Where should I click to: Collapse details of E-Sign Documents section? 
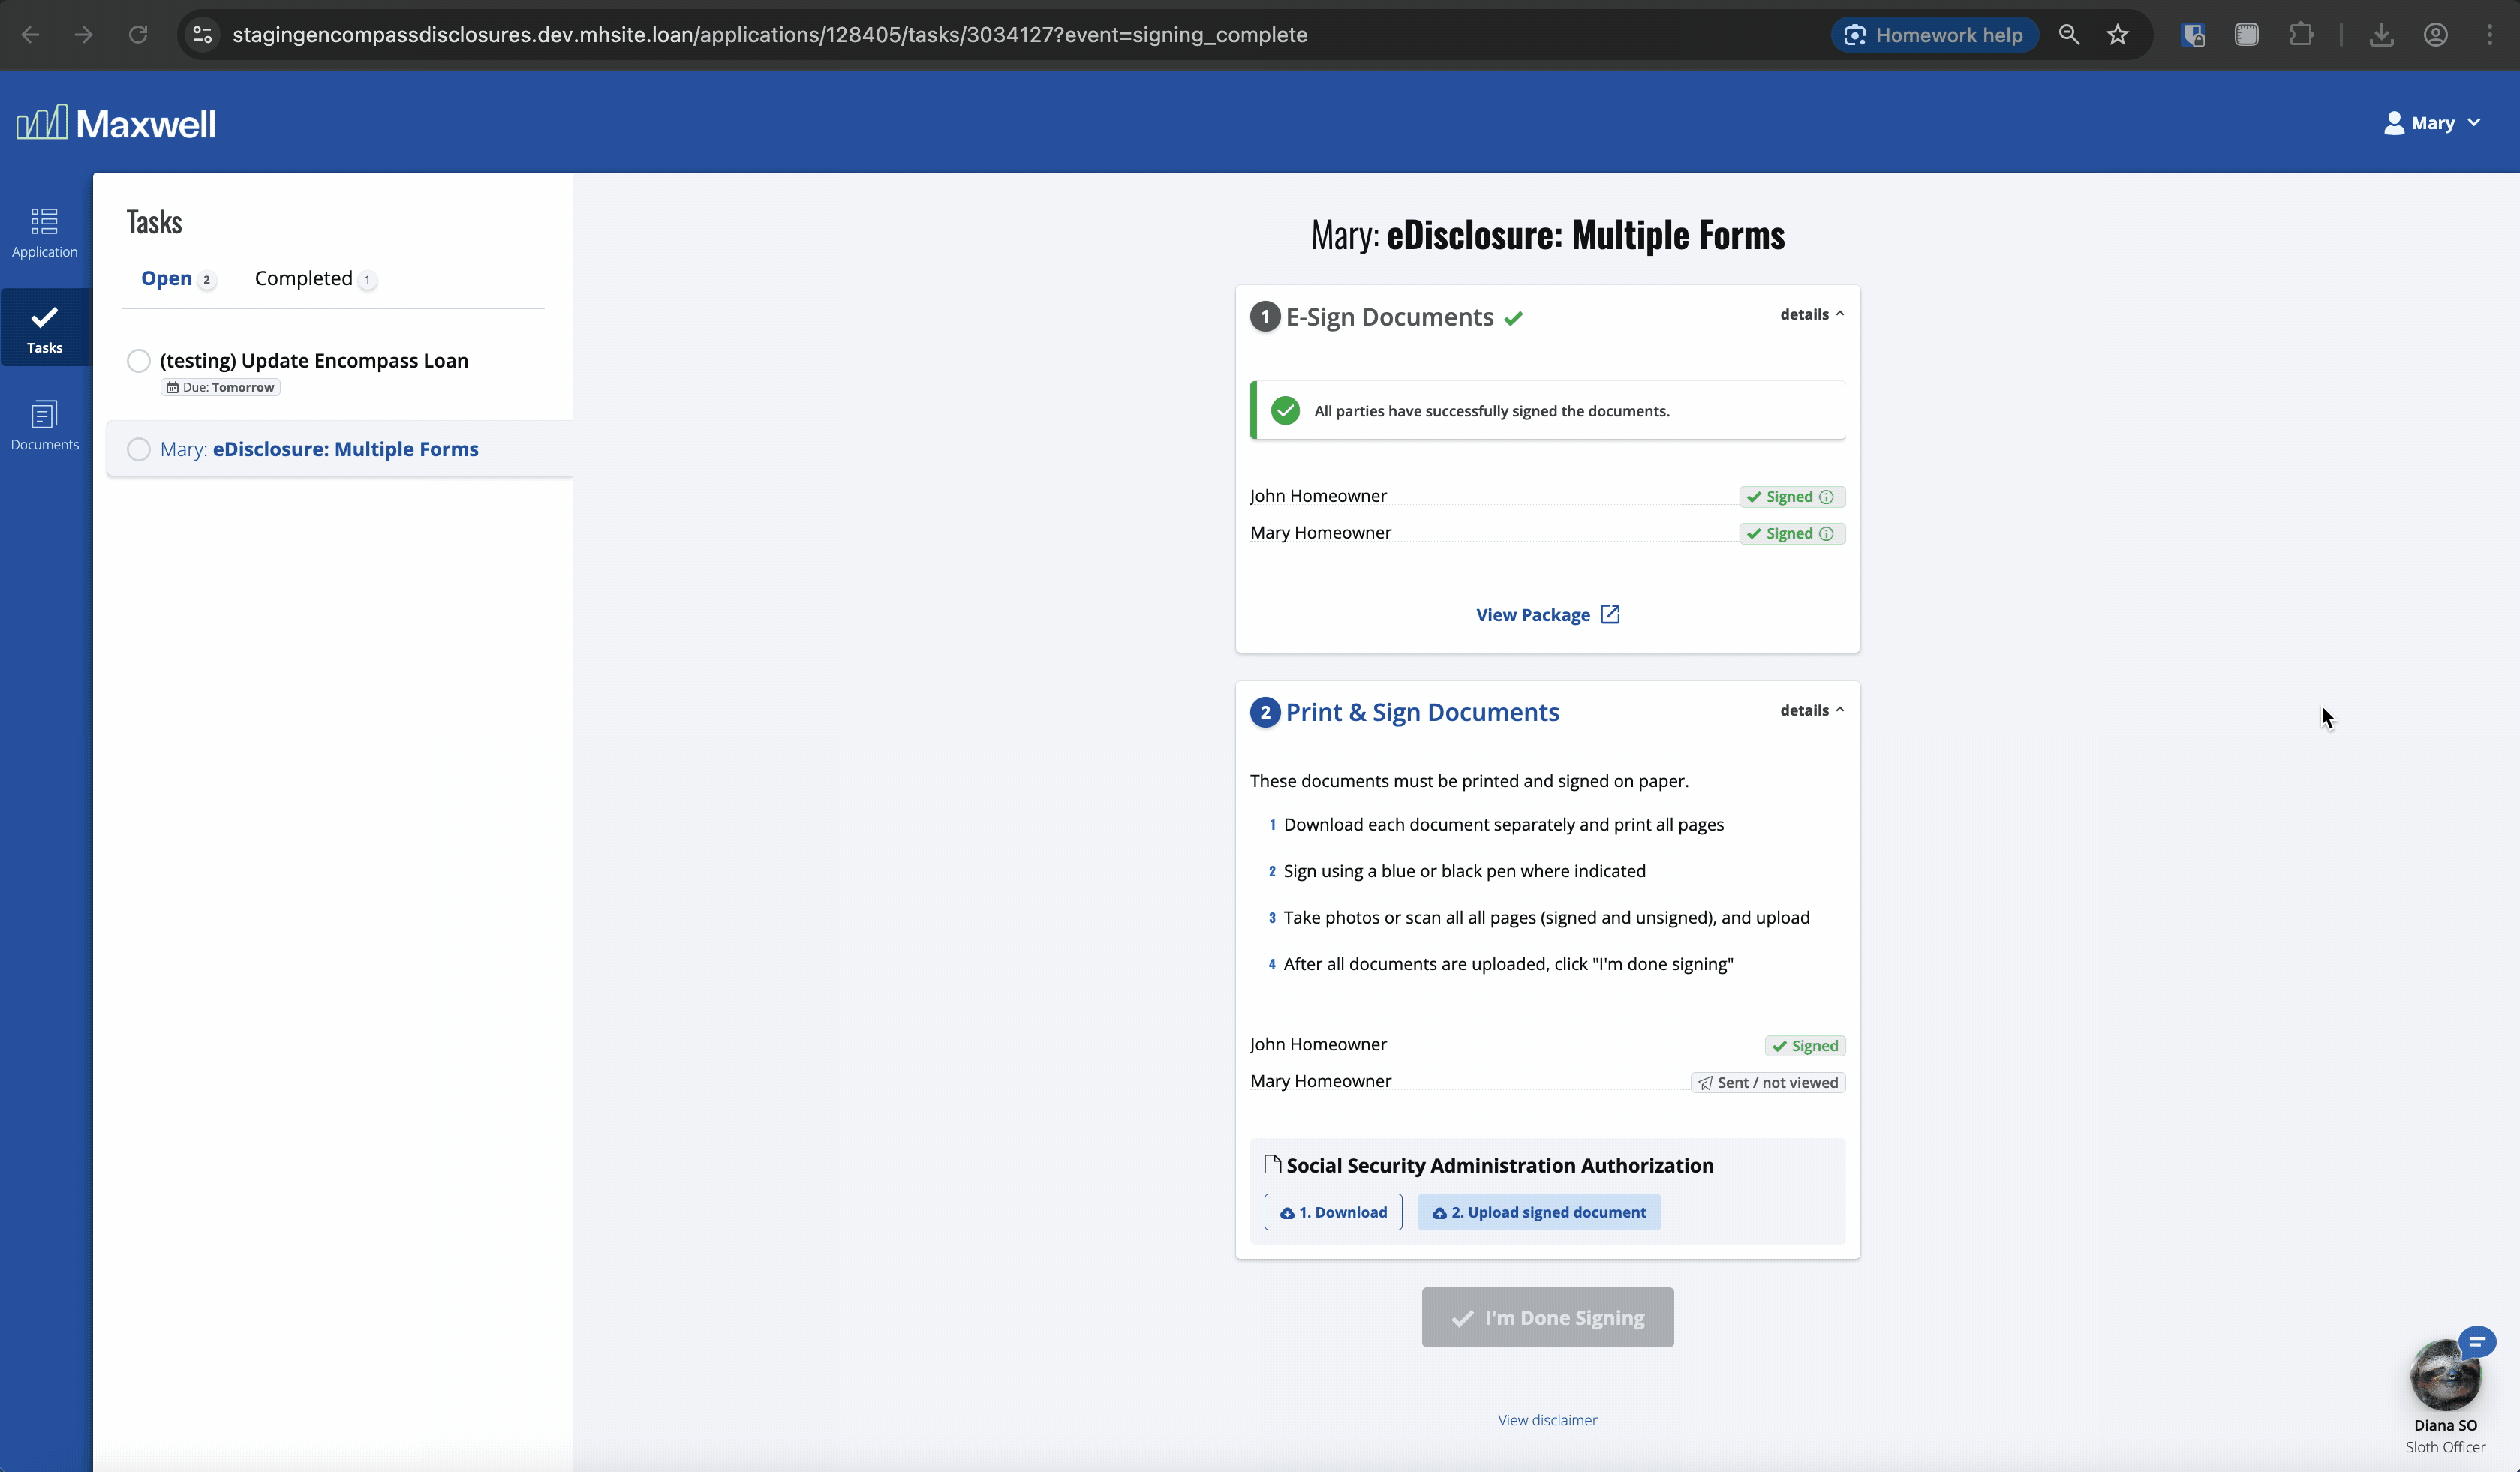point(1811,314)
